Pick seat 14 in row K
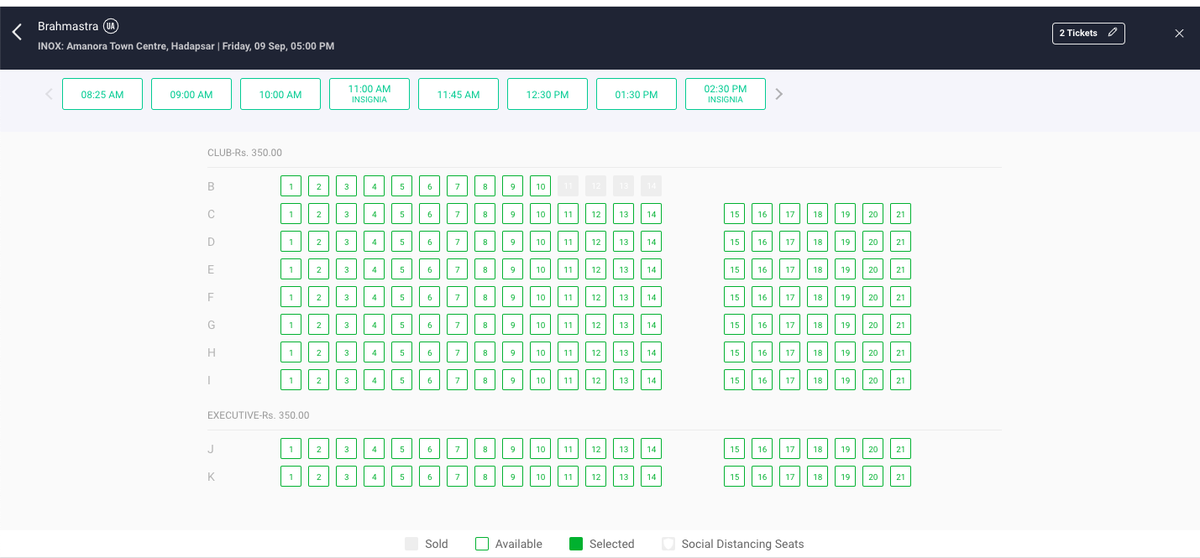 [x=651, y=477]
